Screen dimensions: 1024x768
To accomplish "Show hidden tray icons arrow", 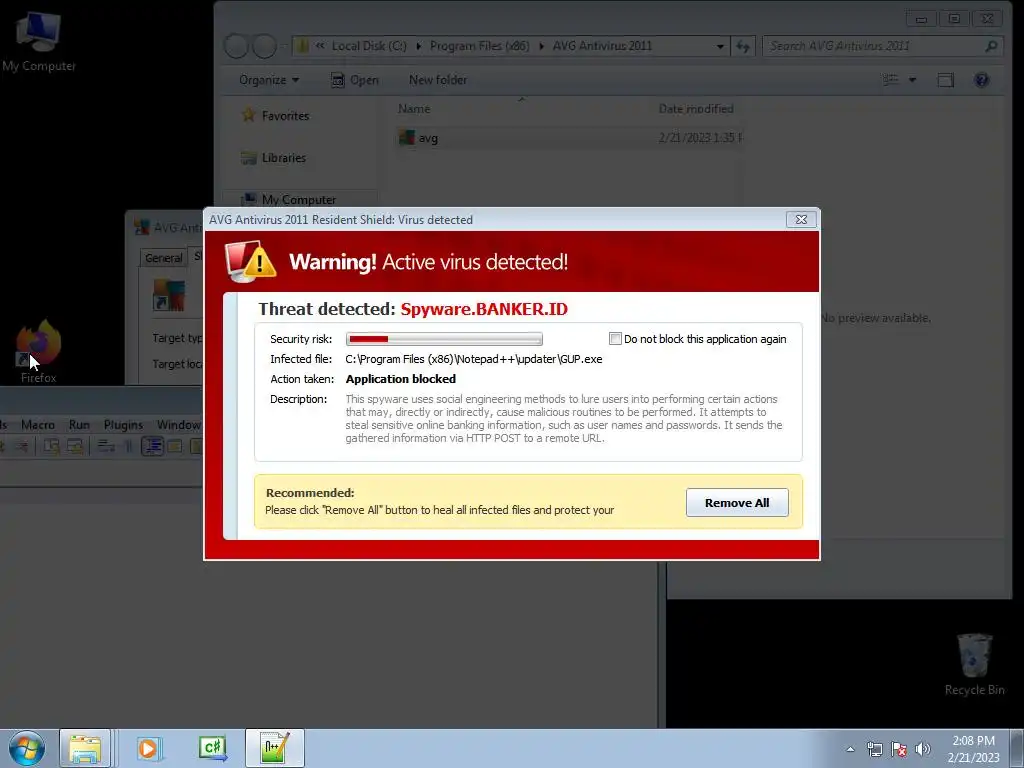I will click(x=850, y=749).
